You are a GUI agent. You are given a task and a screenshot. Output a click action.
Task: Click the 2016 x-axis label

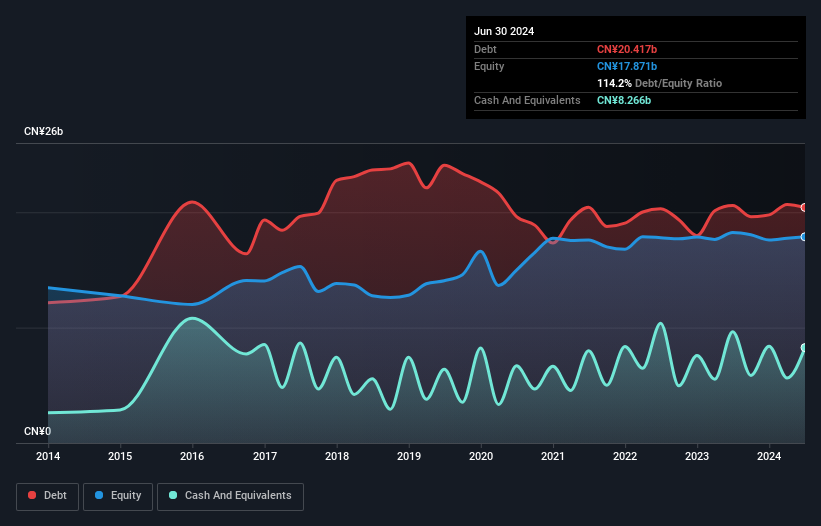coord(192,456)
